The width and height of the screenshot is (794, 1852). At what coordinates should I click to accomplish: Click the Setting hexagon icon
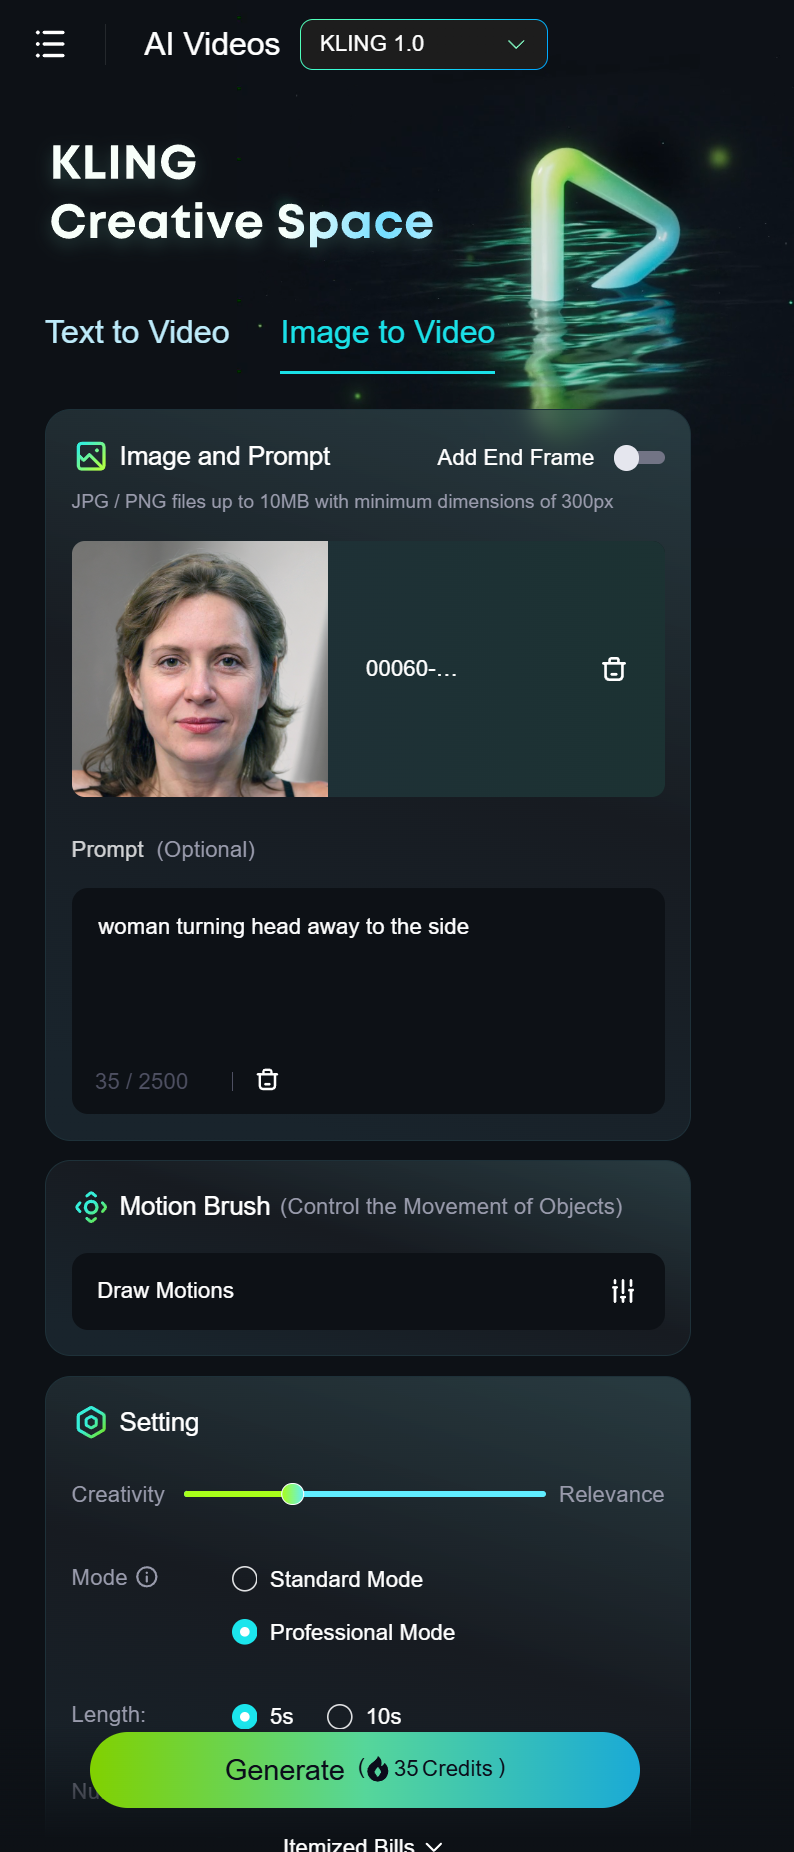point(91,1422)
